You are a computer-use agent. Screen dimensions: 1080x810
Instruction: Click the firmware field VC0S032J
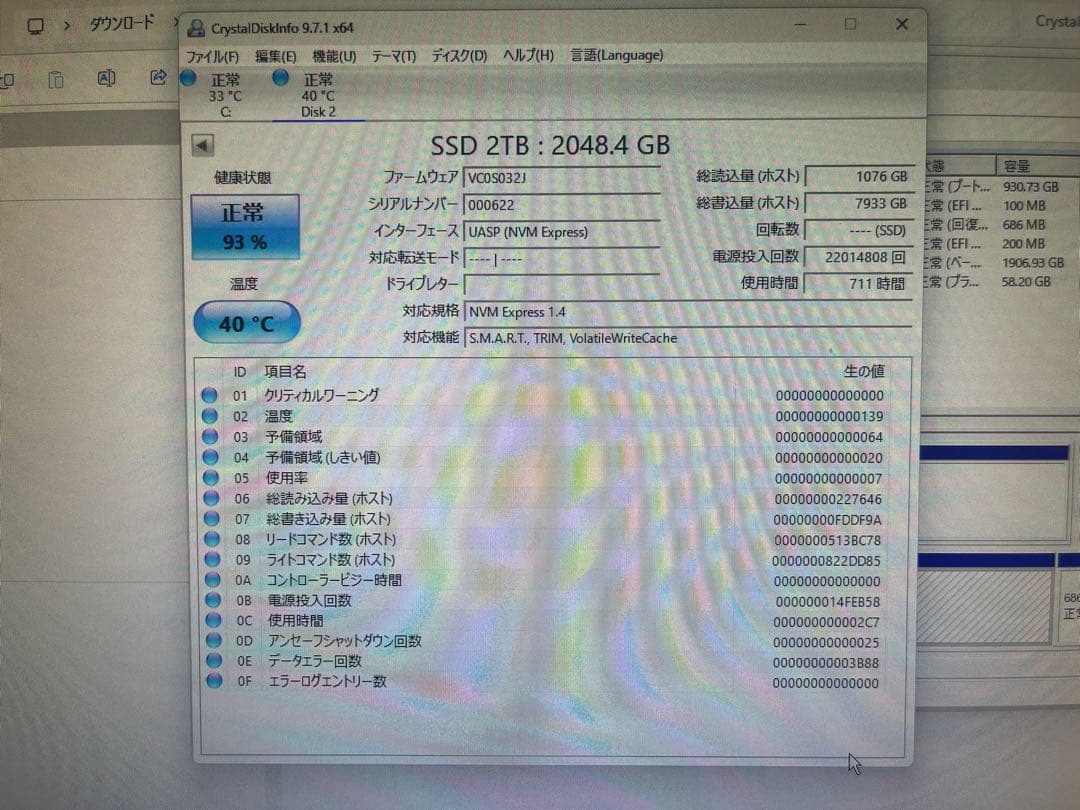[561, 178]
